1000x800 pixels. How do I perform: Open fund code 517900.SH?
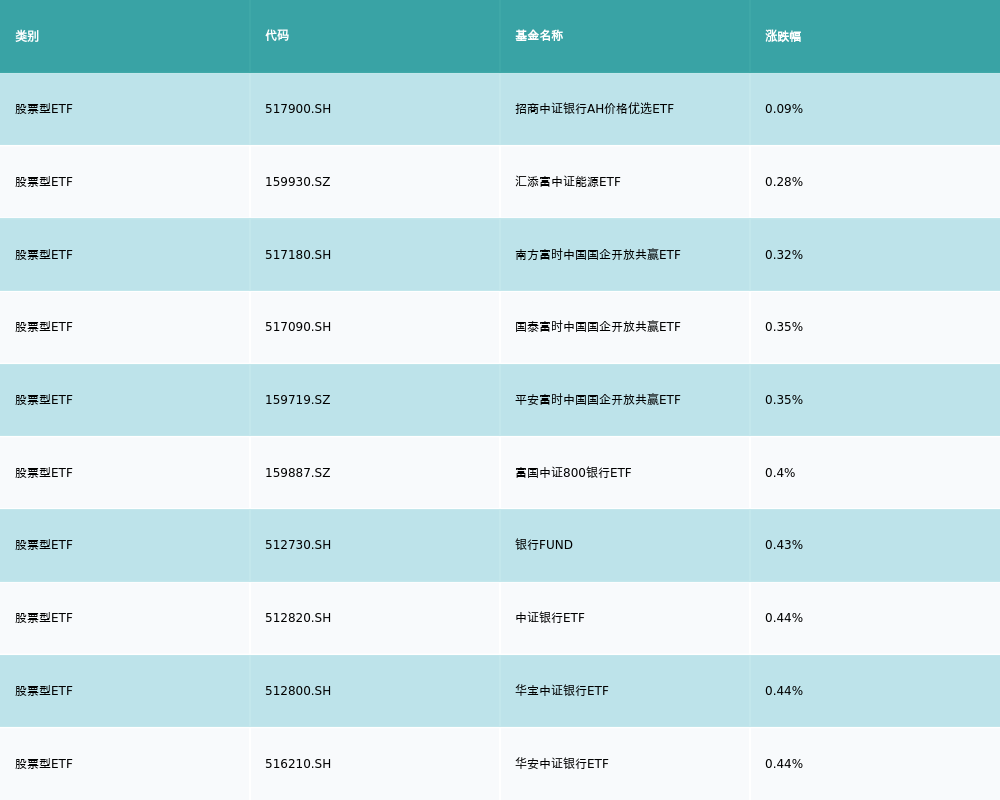tap(298, 109)
